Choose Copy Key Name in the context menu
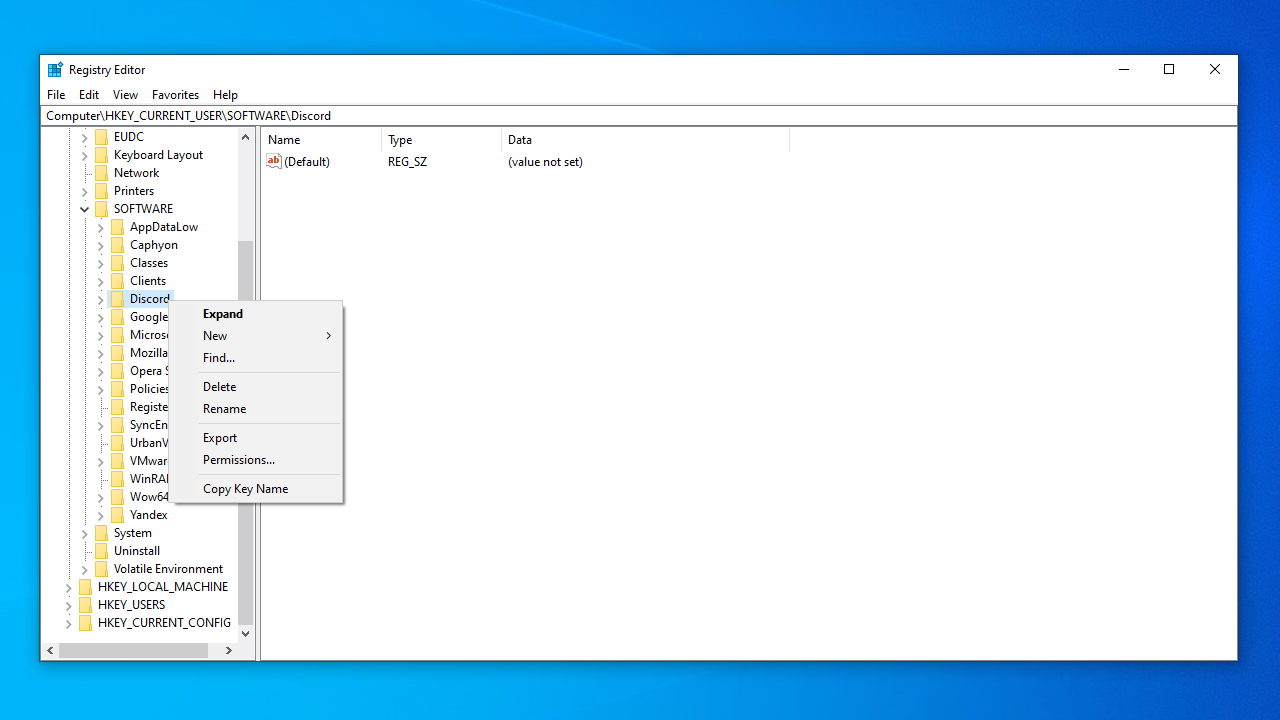This screenshot has width=1280, height=720. [x=256, y=489]
